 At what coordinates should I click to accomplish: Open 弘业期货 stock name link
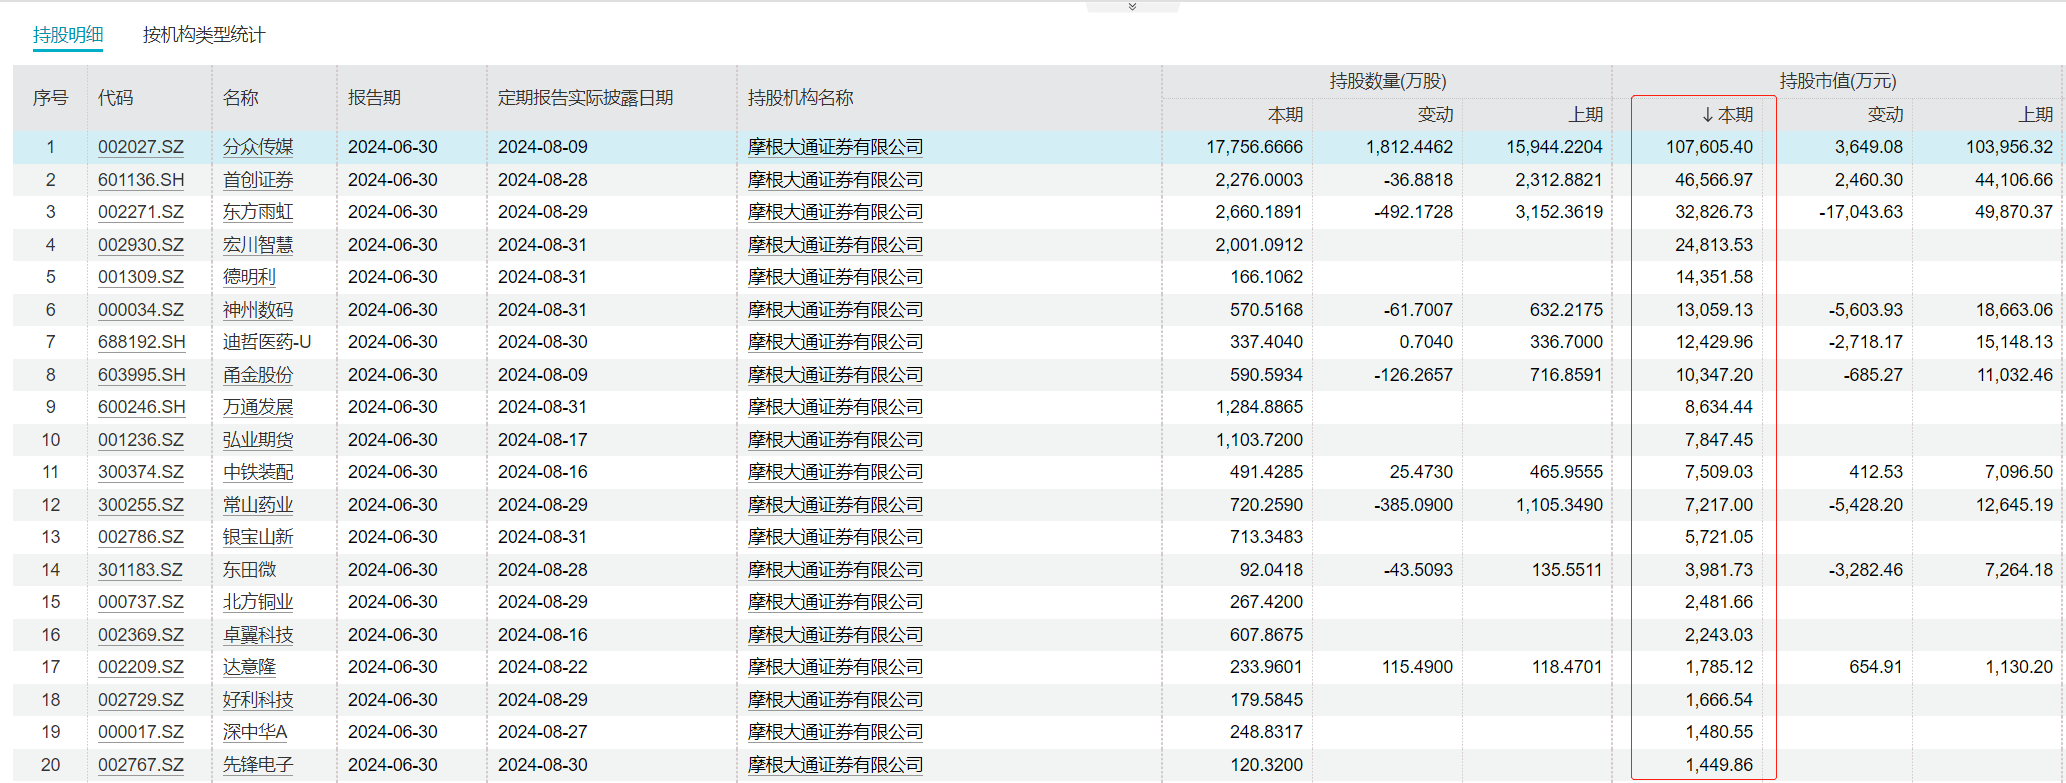[x=258, y=440]
